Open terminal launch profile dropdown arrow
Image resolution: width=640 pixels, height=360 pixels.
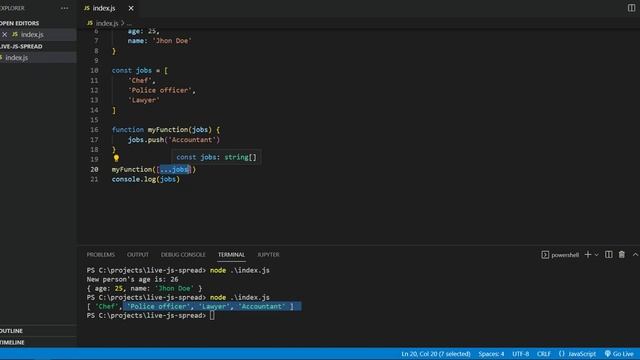[596, 255]
